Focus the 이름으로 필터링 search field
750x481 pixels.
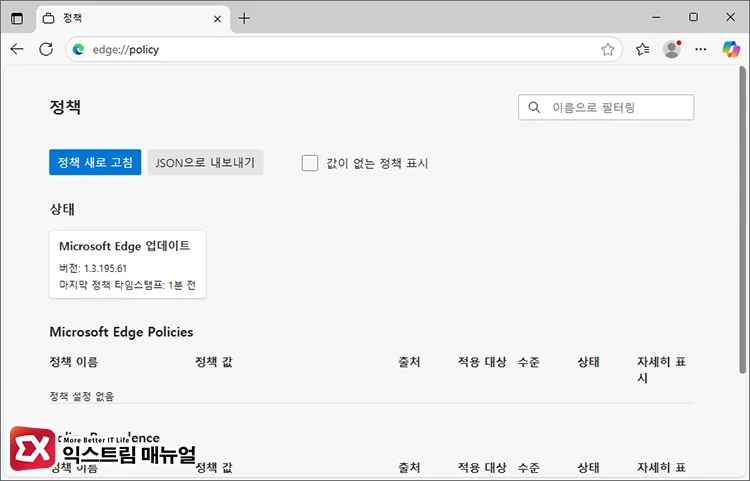[606, 107]
